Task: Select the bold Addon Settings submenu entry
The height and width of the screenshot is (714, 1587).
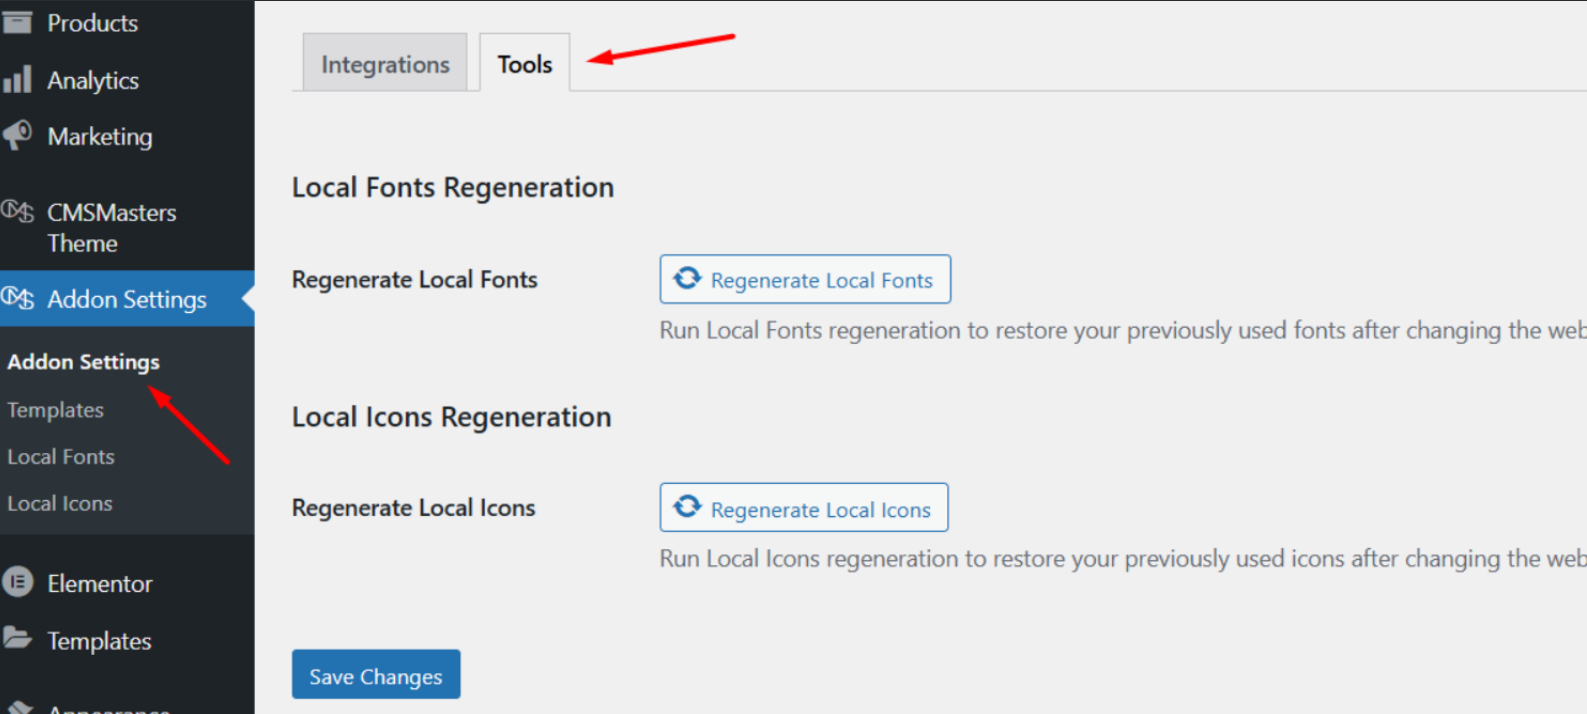Action: [x=83, y=362]
